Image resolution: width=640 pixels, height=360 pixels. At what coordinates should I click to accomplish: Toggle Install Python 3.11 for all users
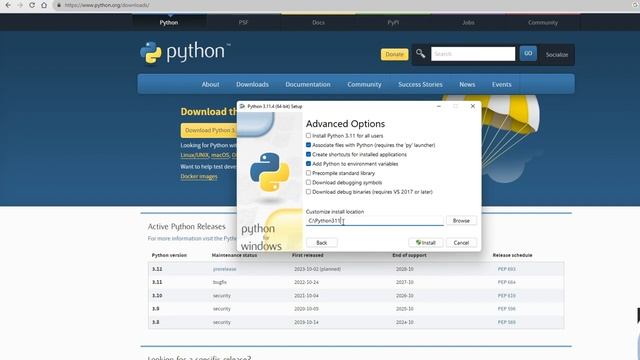tap(309, 136)
